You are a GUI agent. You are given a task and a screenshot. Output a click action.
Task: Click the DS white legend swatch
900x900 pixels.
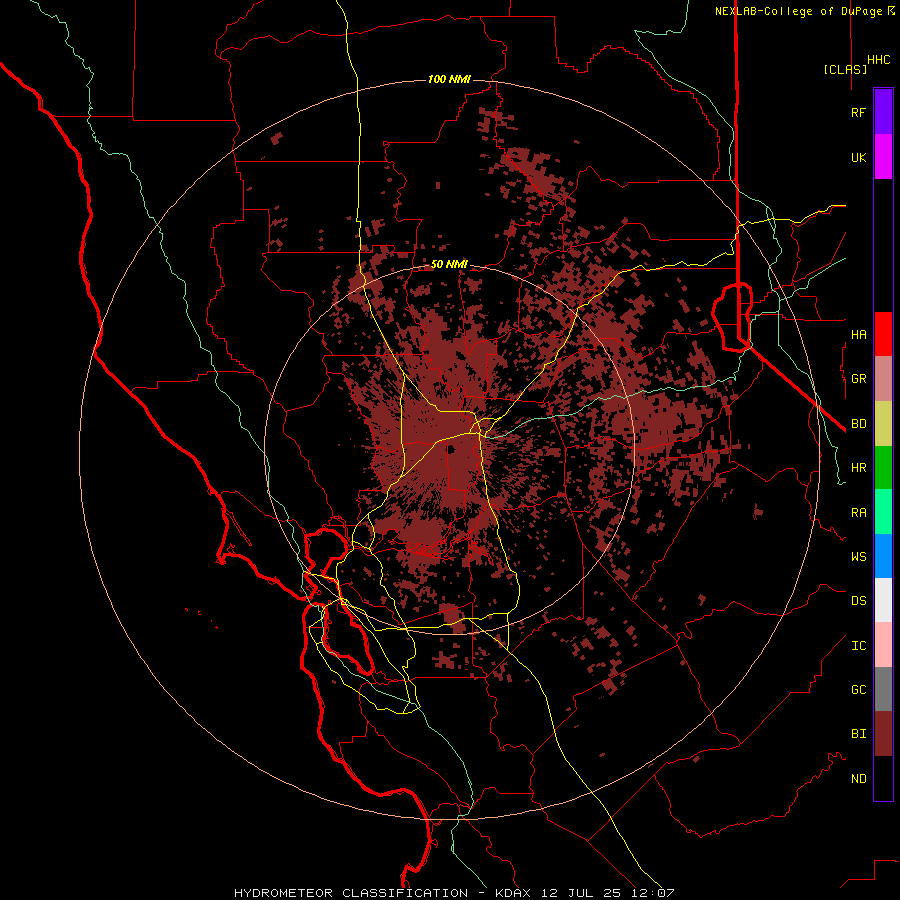(x=883, y=600)
